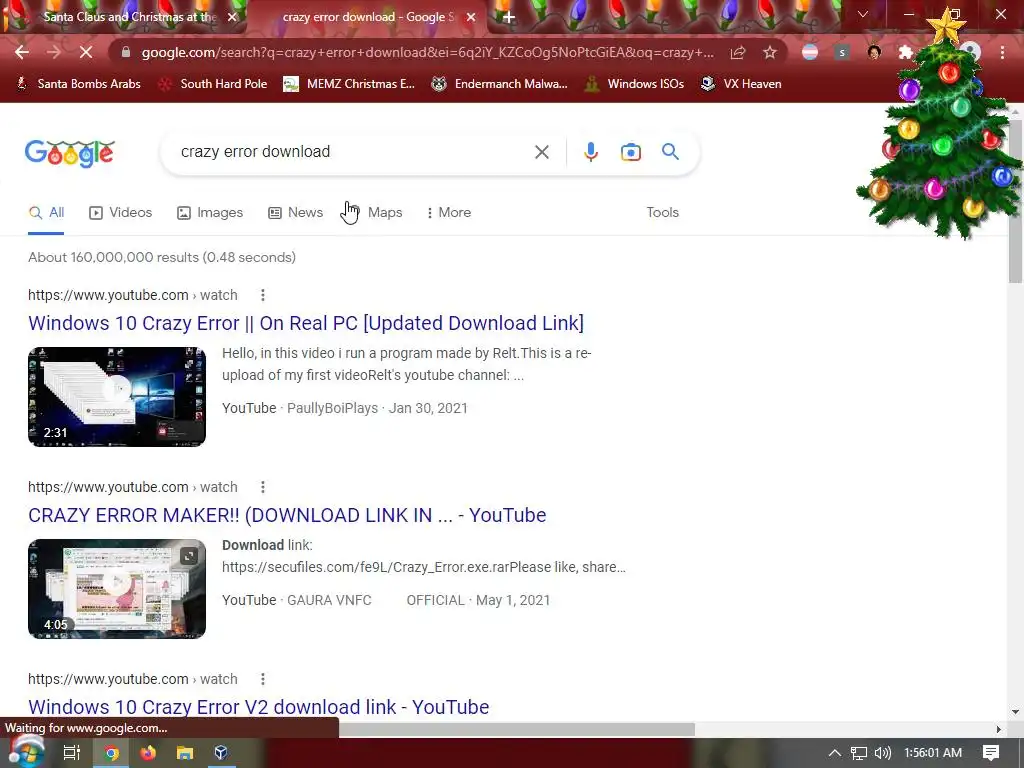
Task: Open the volume control in tray
Action: (x=883, y=753)
